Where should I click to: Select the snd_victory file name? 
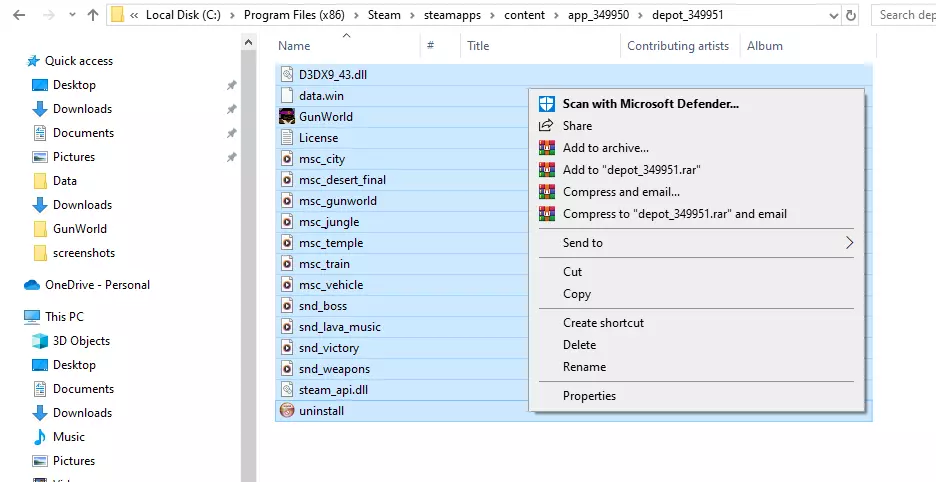click(329, 348)
